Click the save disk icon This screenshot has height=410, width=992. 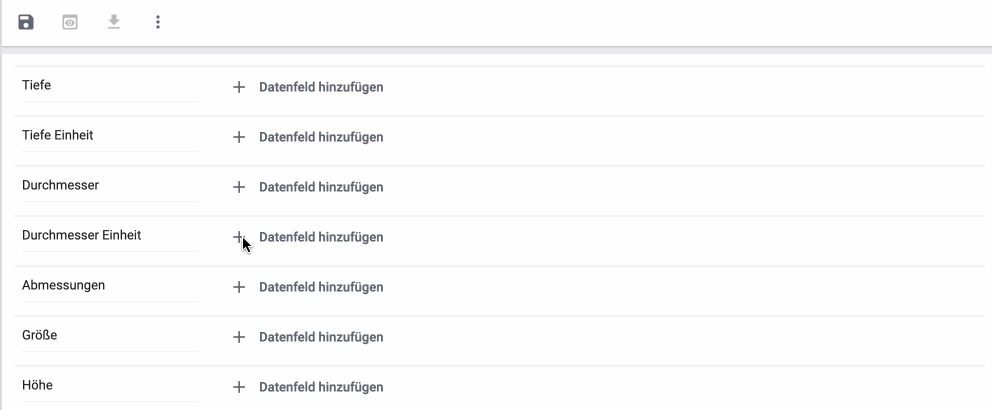26,22
